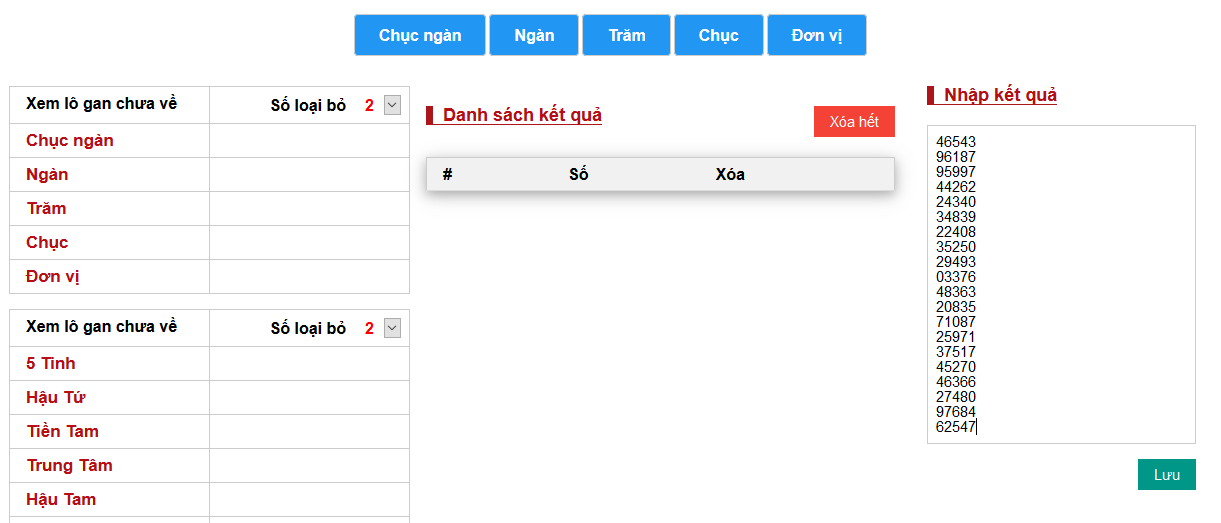The image size is (1221, 523).
Task: Select the 5 Tinh row label
Action: (x=51, y=363)
